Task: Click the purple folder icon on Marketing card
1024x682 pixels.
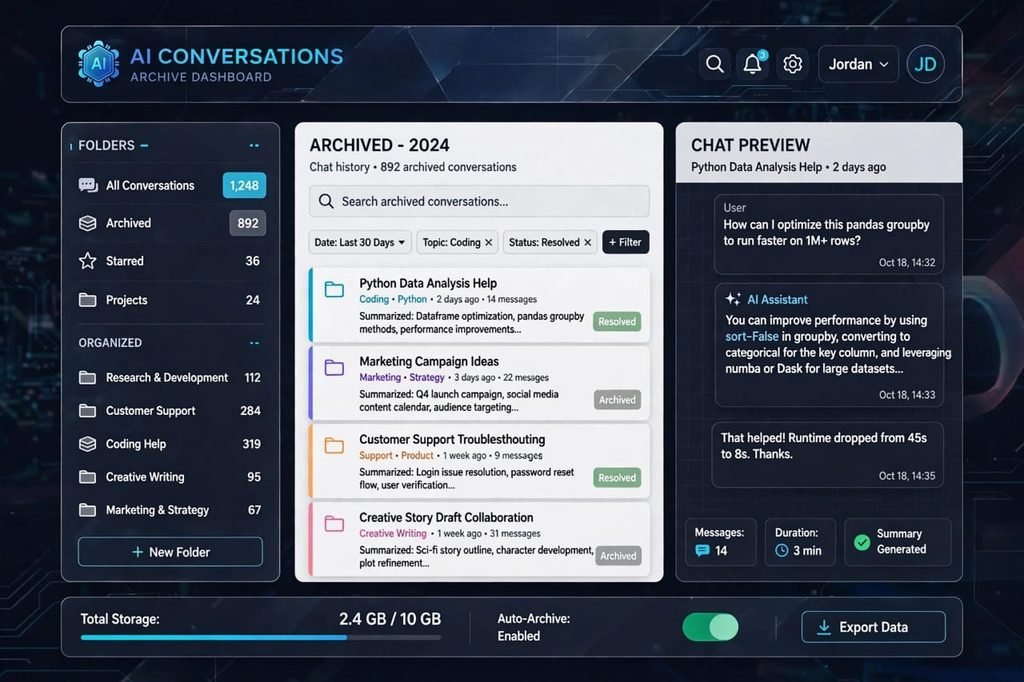Action: (x=334, y=367)
